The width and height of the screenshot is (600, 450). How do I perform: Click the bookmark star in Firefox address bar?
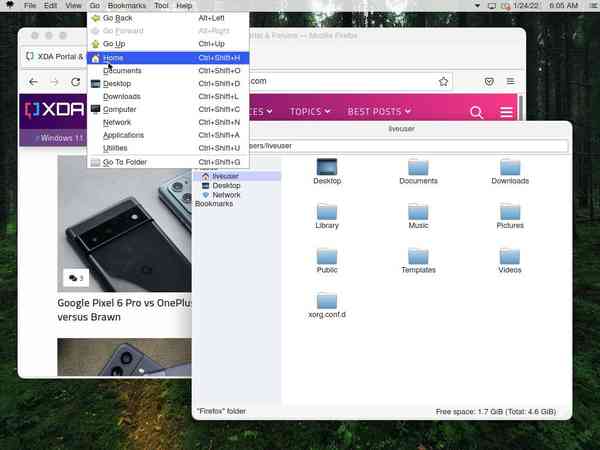click(443, 82)
